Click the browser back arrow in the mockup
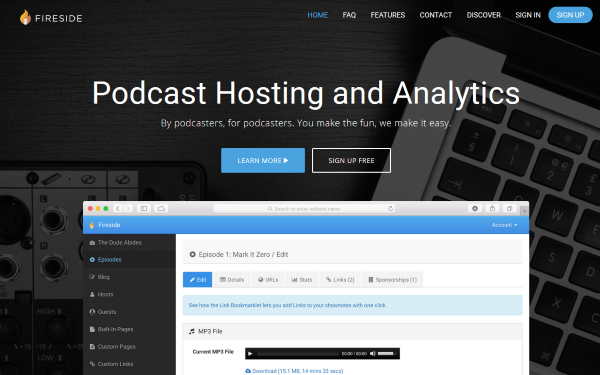 tap(118, 209)
